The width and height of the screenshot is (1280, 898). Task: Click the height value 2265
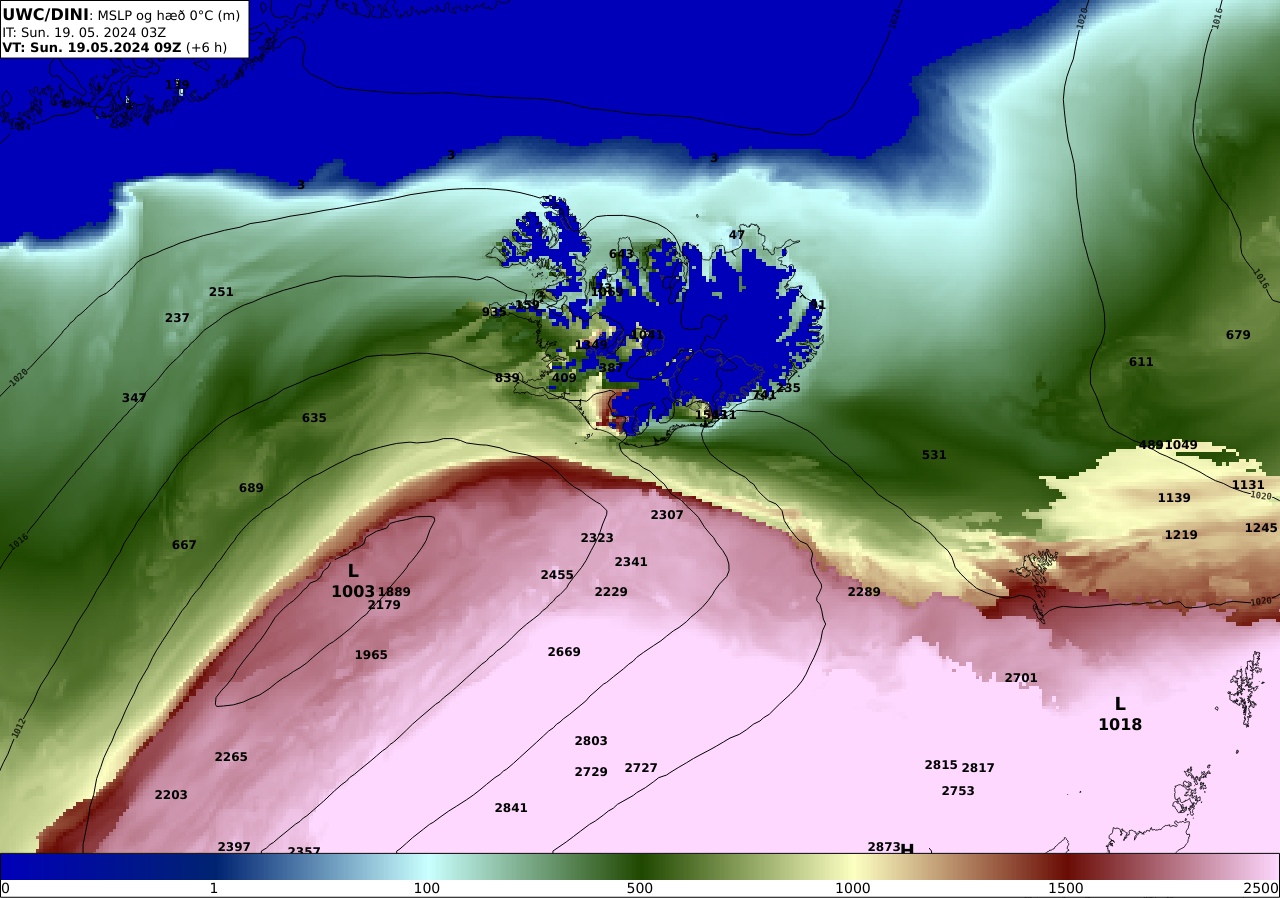pyautogui.click(x=231, y=757)
